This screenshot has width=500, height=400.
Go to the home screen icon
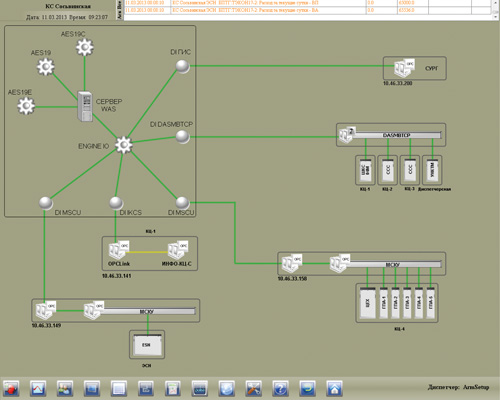(334, 388)
